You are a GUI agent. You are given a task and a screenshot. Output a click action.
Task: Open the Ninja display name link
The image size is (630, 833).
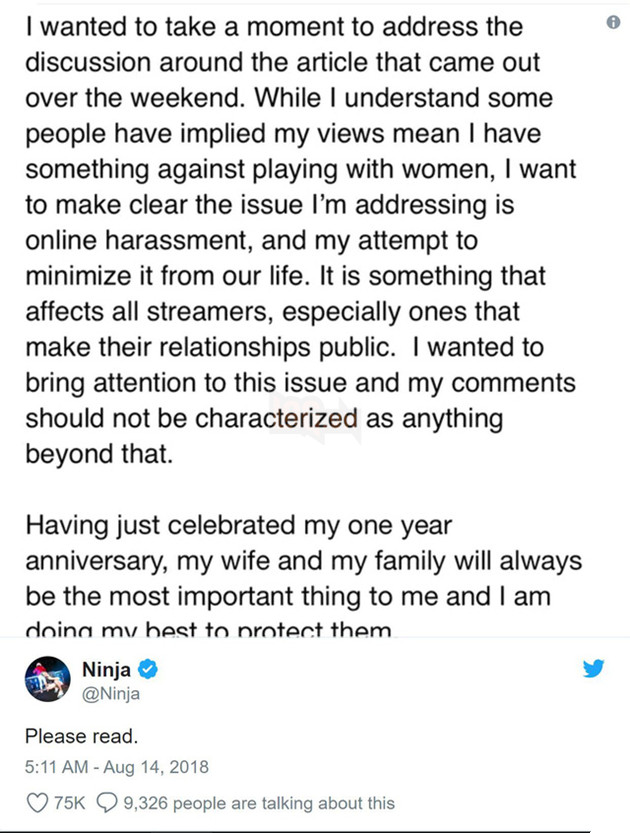[x=106, y=670]
